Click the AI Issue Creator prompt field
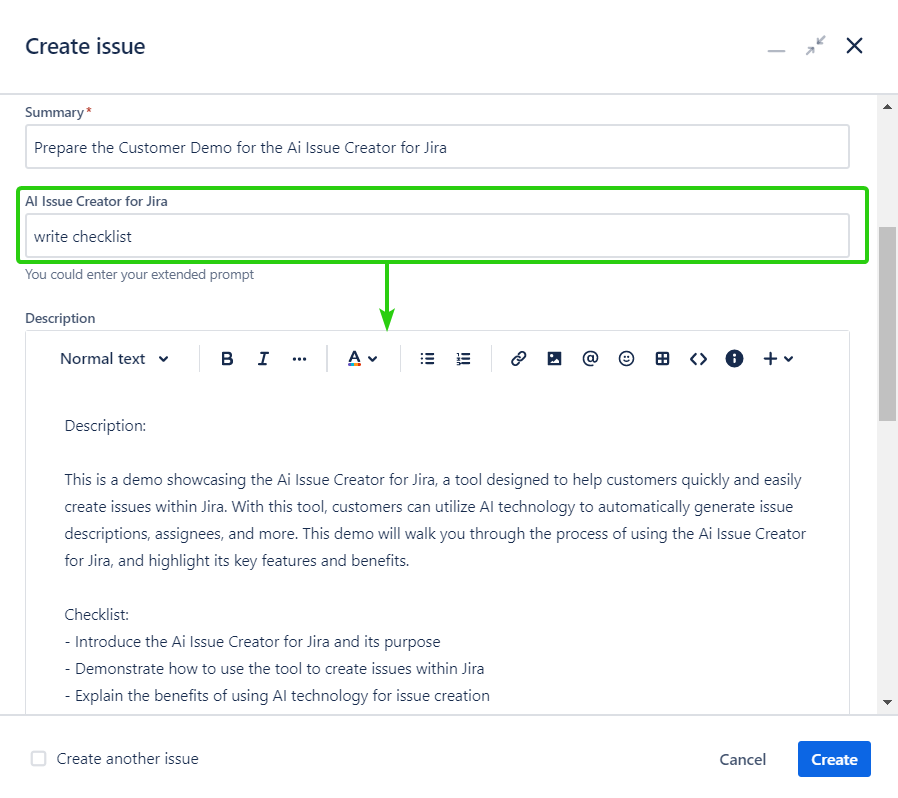Screen dimensions: 898x798 437,236
